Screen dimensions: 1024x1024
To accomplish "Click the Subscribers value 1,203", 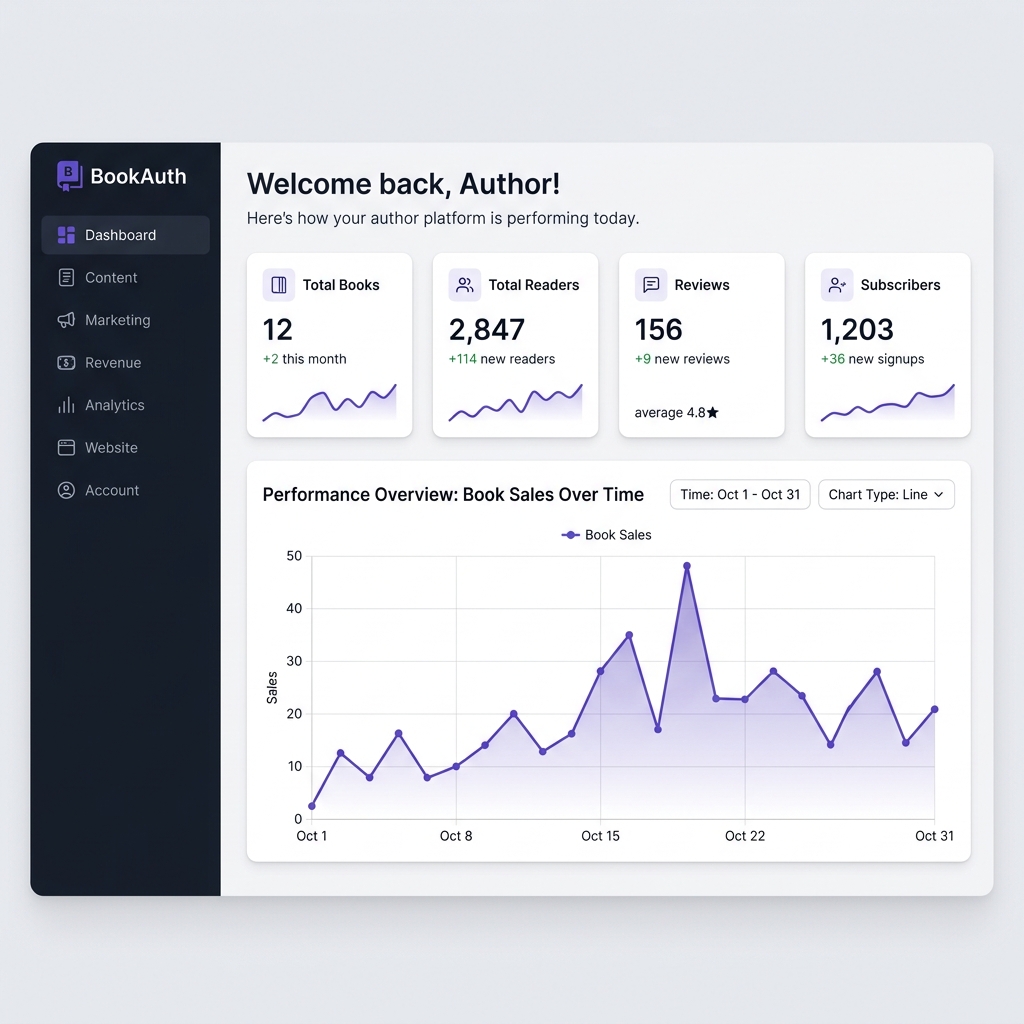I will coord(857,330).
